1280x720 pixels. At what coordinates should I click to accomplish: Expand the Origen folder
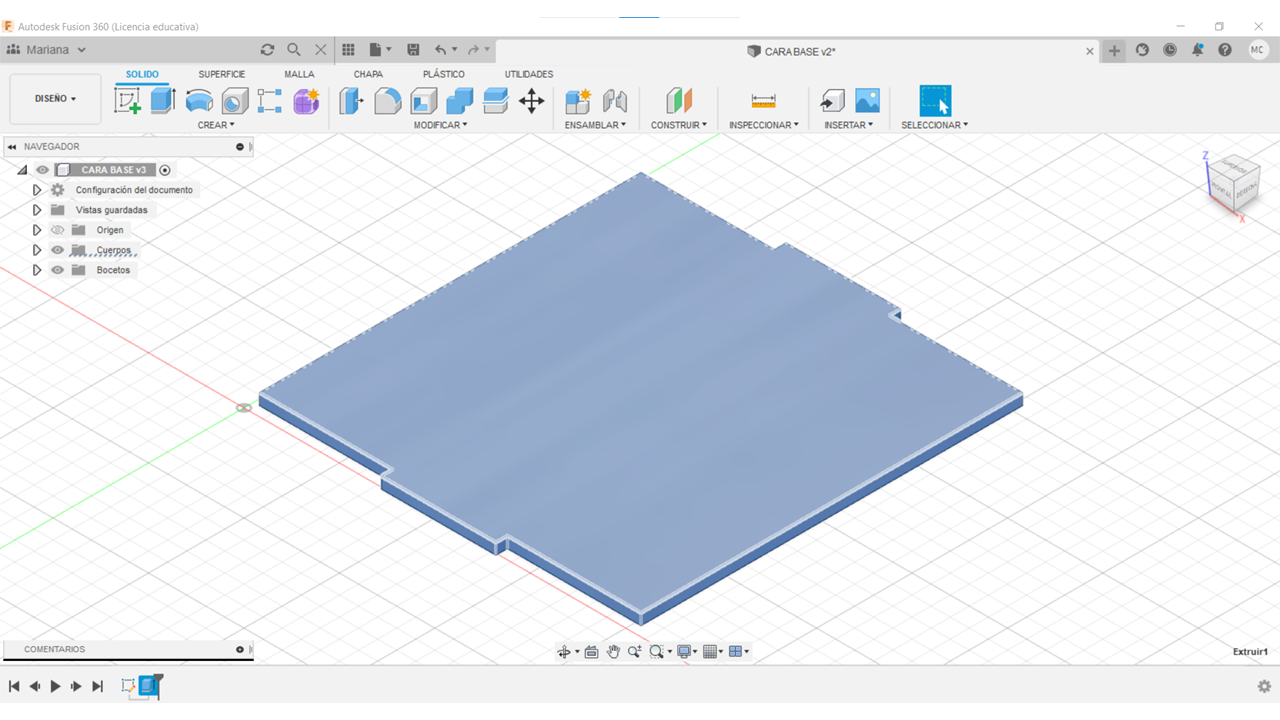pos(37,230)
